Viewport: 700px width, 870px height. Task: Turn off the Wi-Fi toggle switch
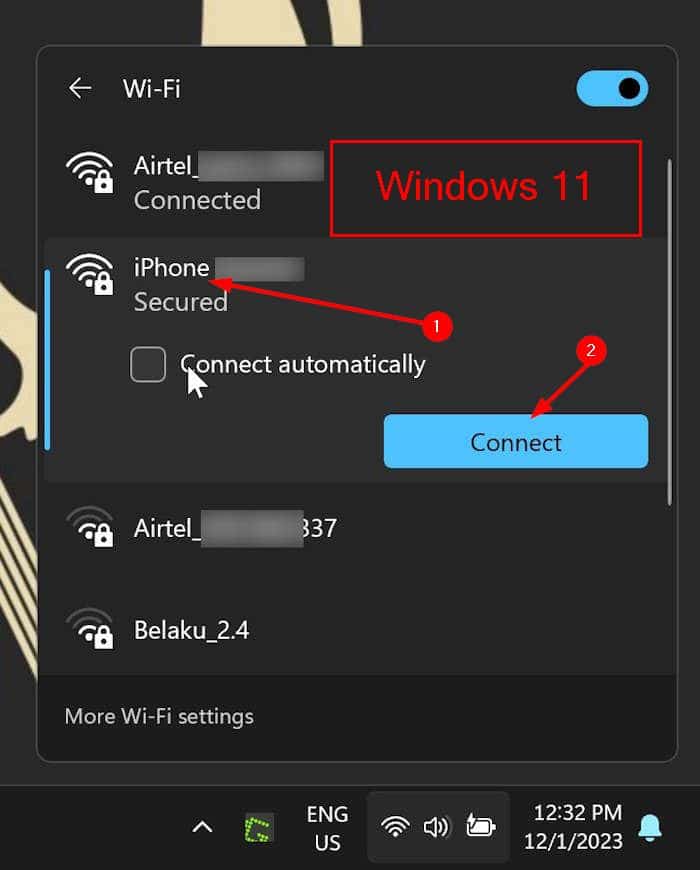click(612, 88)
